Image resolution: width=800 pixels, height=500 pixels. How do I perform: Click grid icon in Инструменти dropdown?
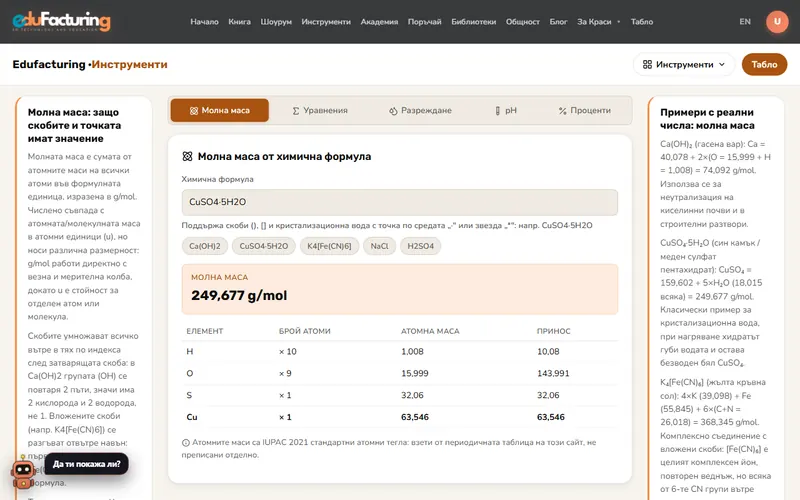647,64
